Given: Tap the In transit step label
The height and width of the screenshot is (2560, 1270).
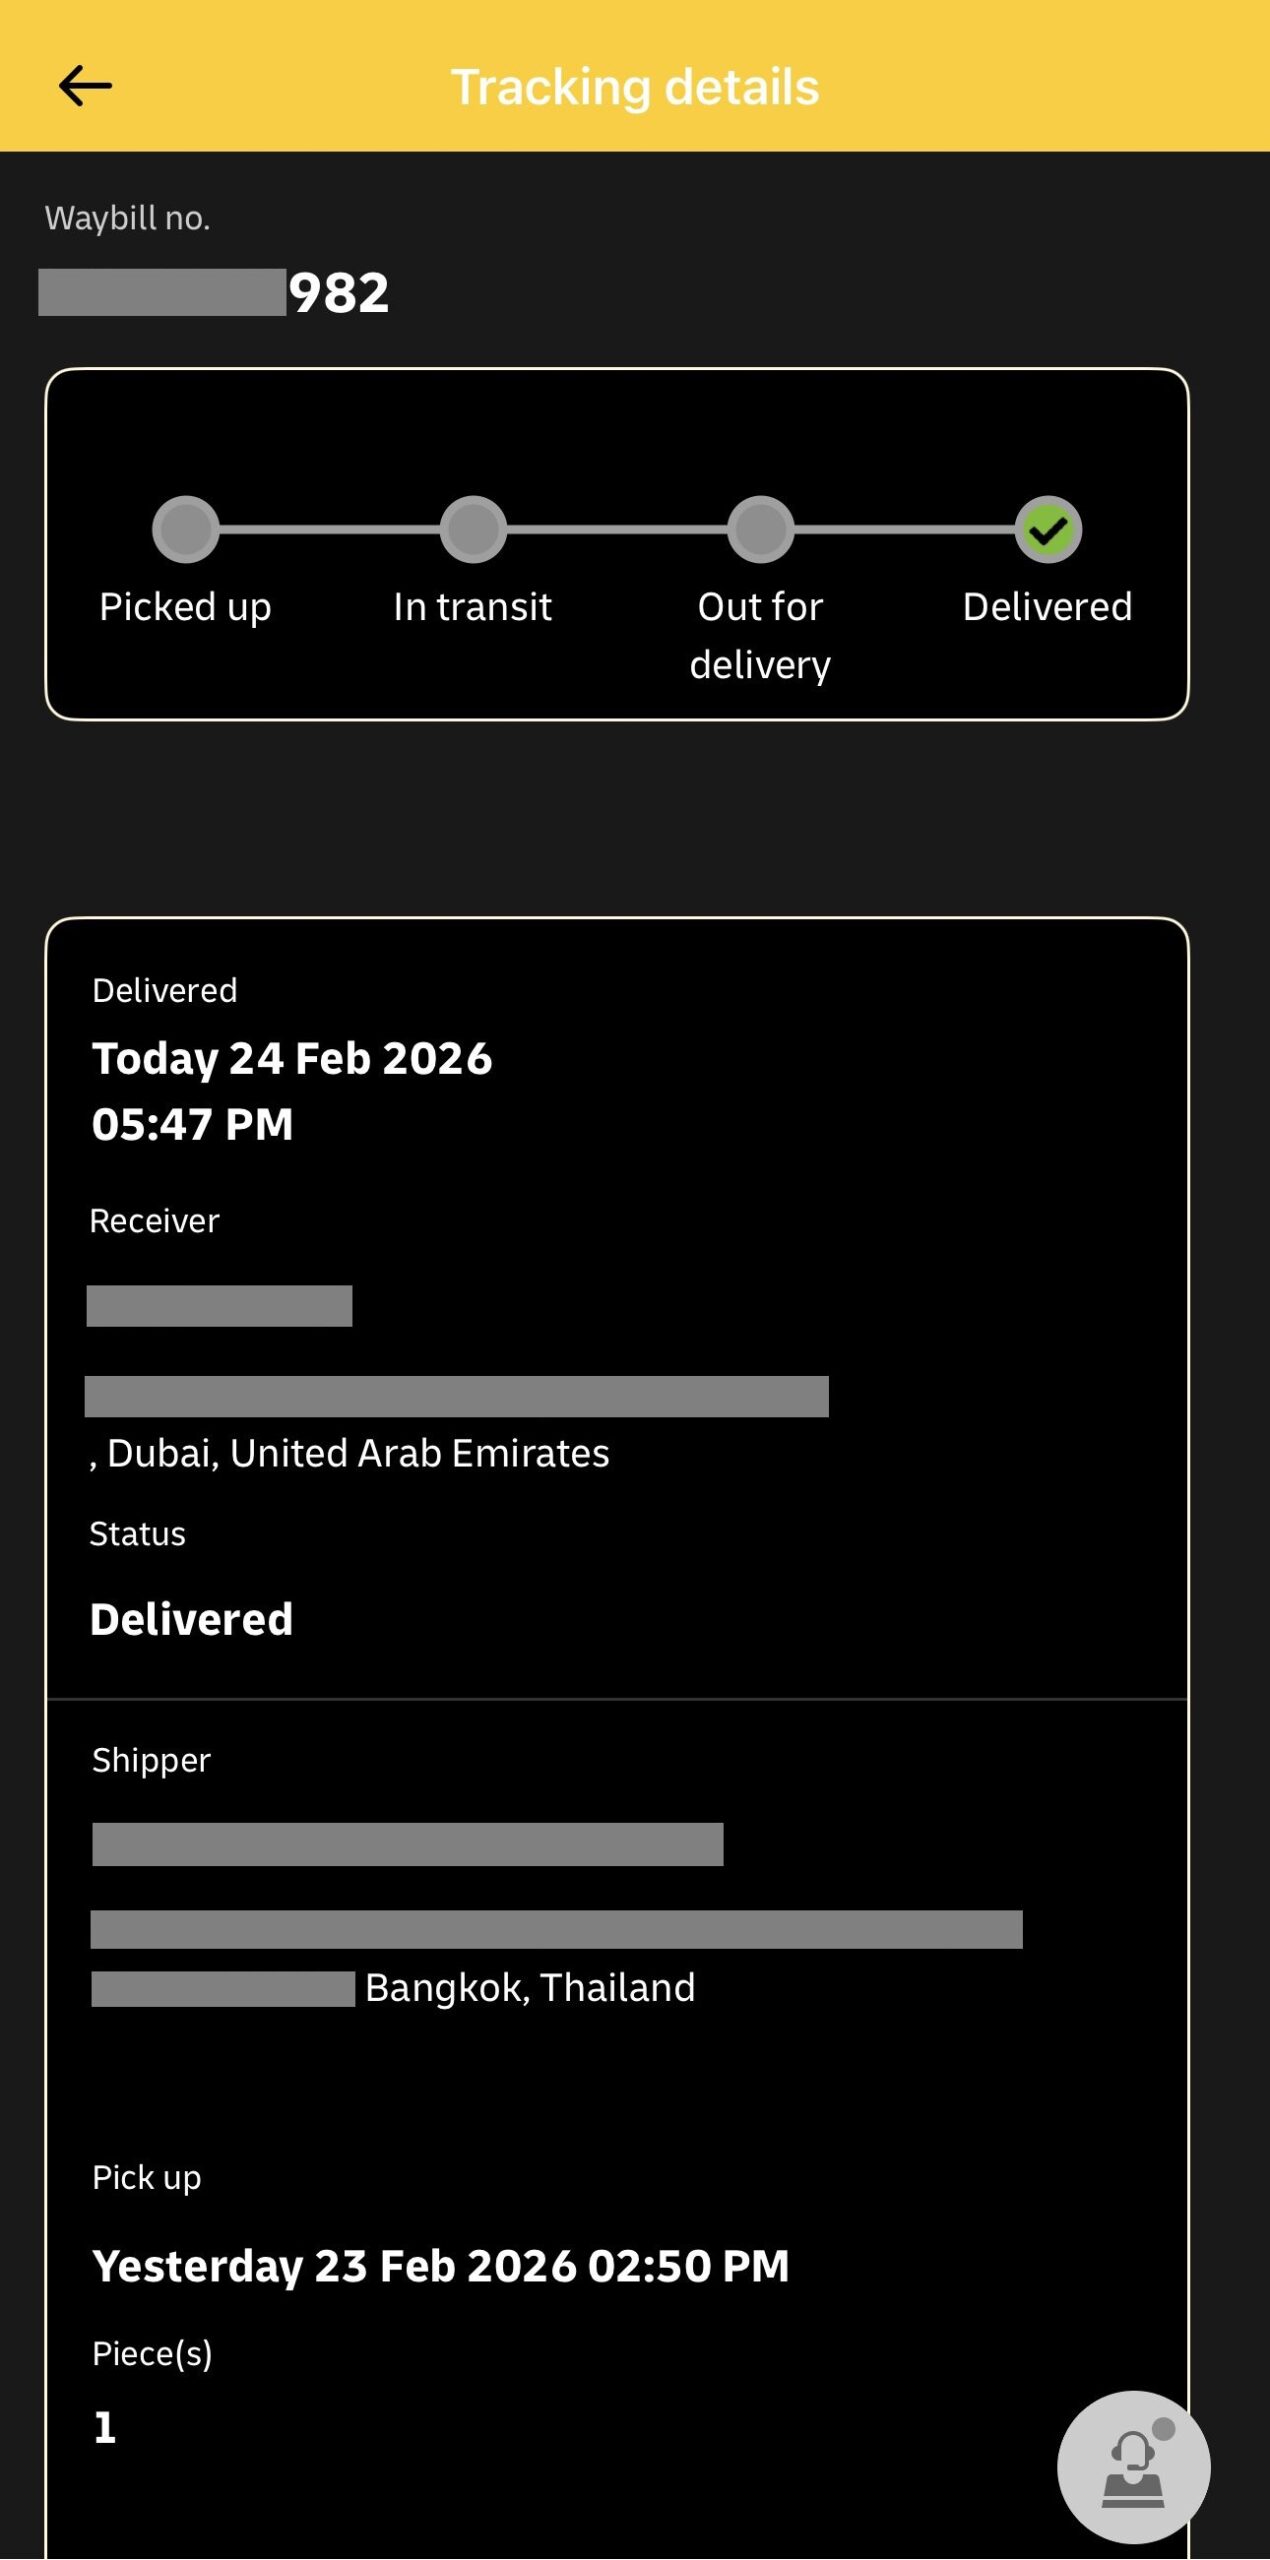Looking at the screenshot, I should pyautogui.click(x=472, y=607).
